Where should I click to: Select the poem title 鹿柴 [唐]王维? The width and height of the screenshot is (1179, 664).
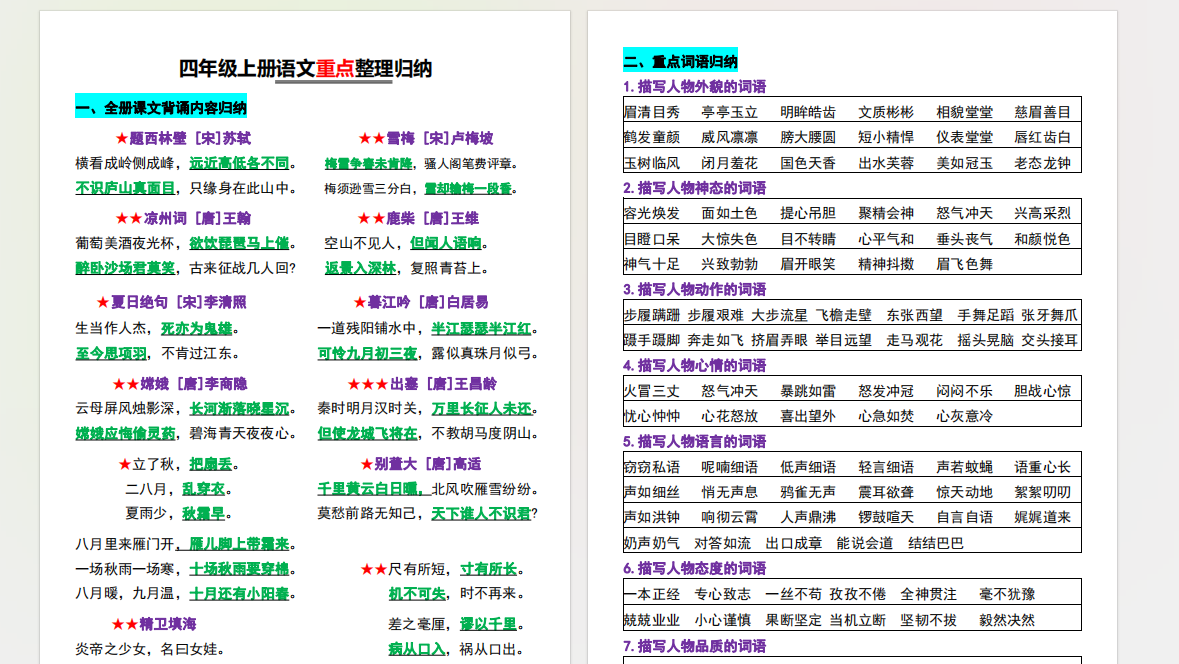(432, 219)
